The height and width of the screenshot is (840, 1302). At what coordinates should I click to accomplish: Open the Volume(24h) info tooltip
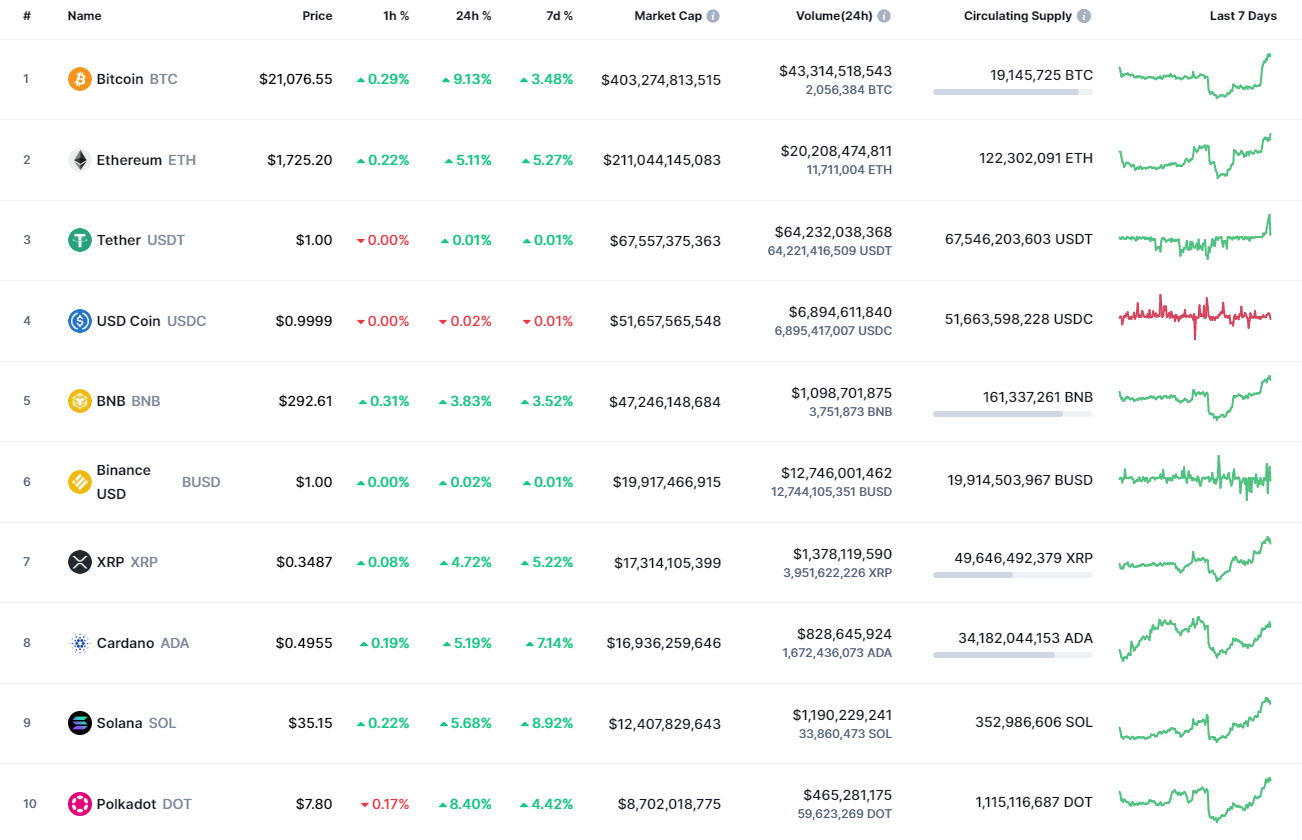point(884,15)
